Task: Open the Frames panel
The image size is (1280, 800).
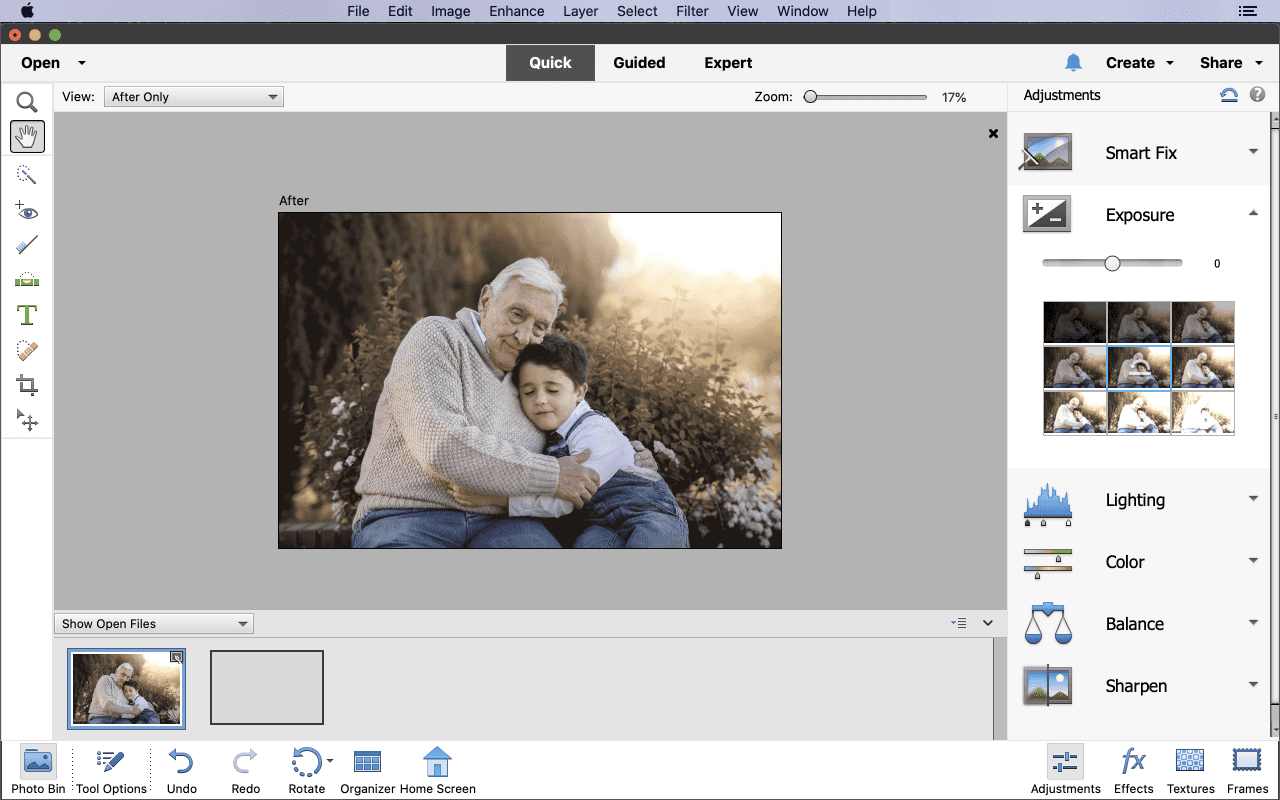Action: (1247, 770)
